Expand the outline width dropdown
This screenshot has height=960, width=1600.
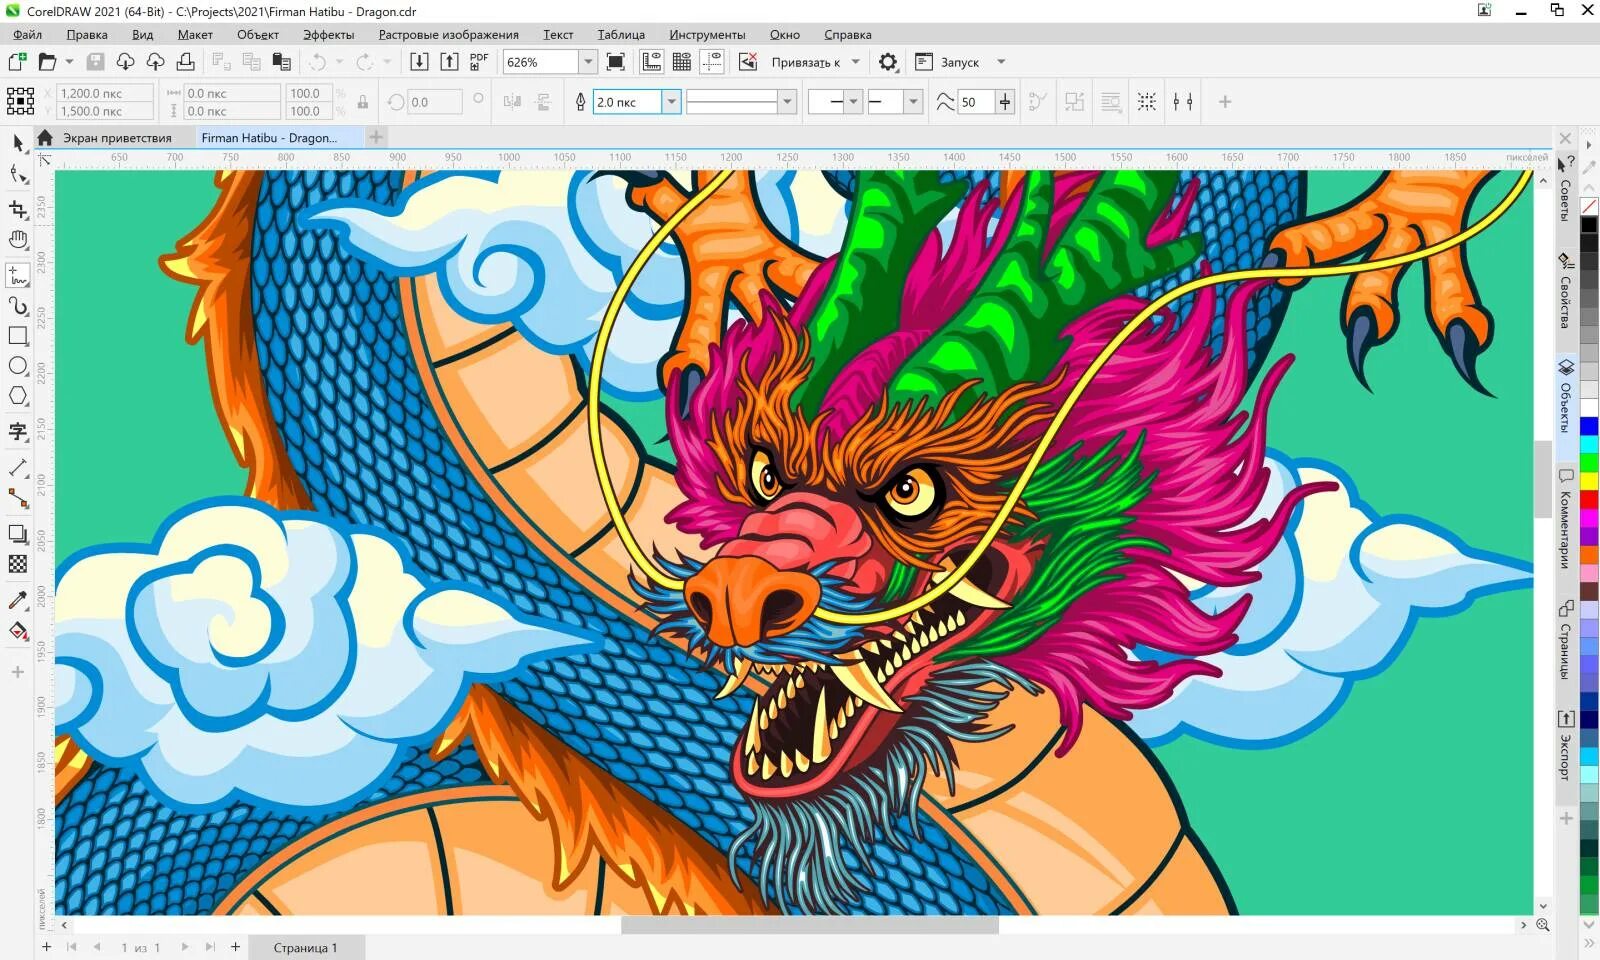pos(672,102)
